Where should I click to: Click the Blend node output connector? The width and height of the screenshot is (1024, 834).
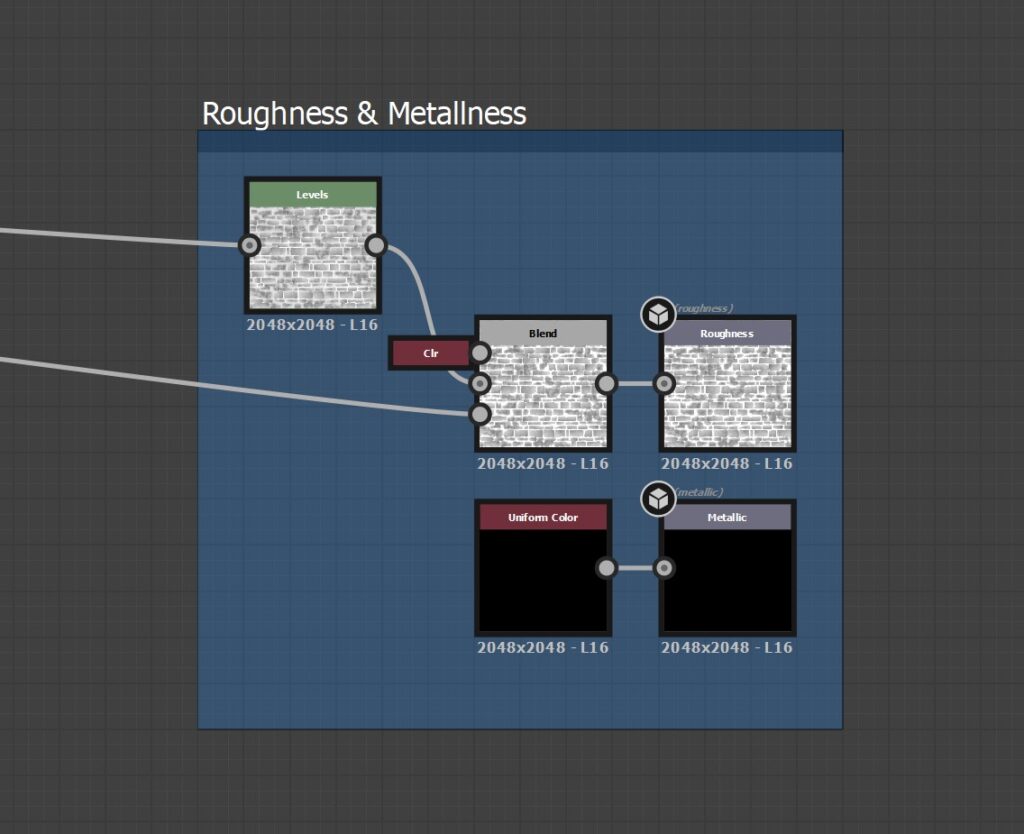[606, 383]
